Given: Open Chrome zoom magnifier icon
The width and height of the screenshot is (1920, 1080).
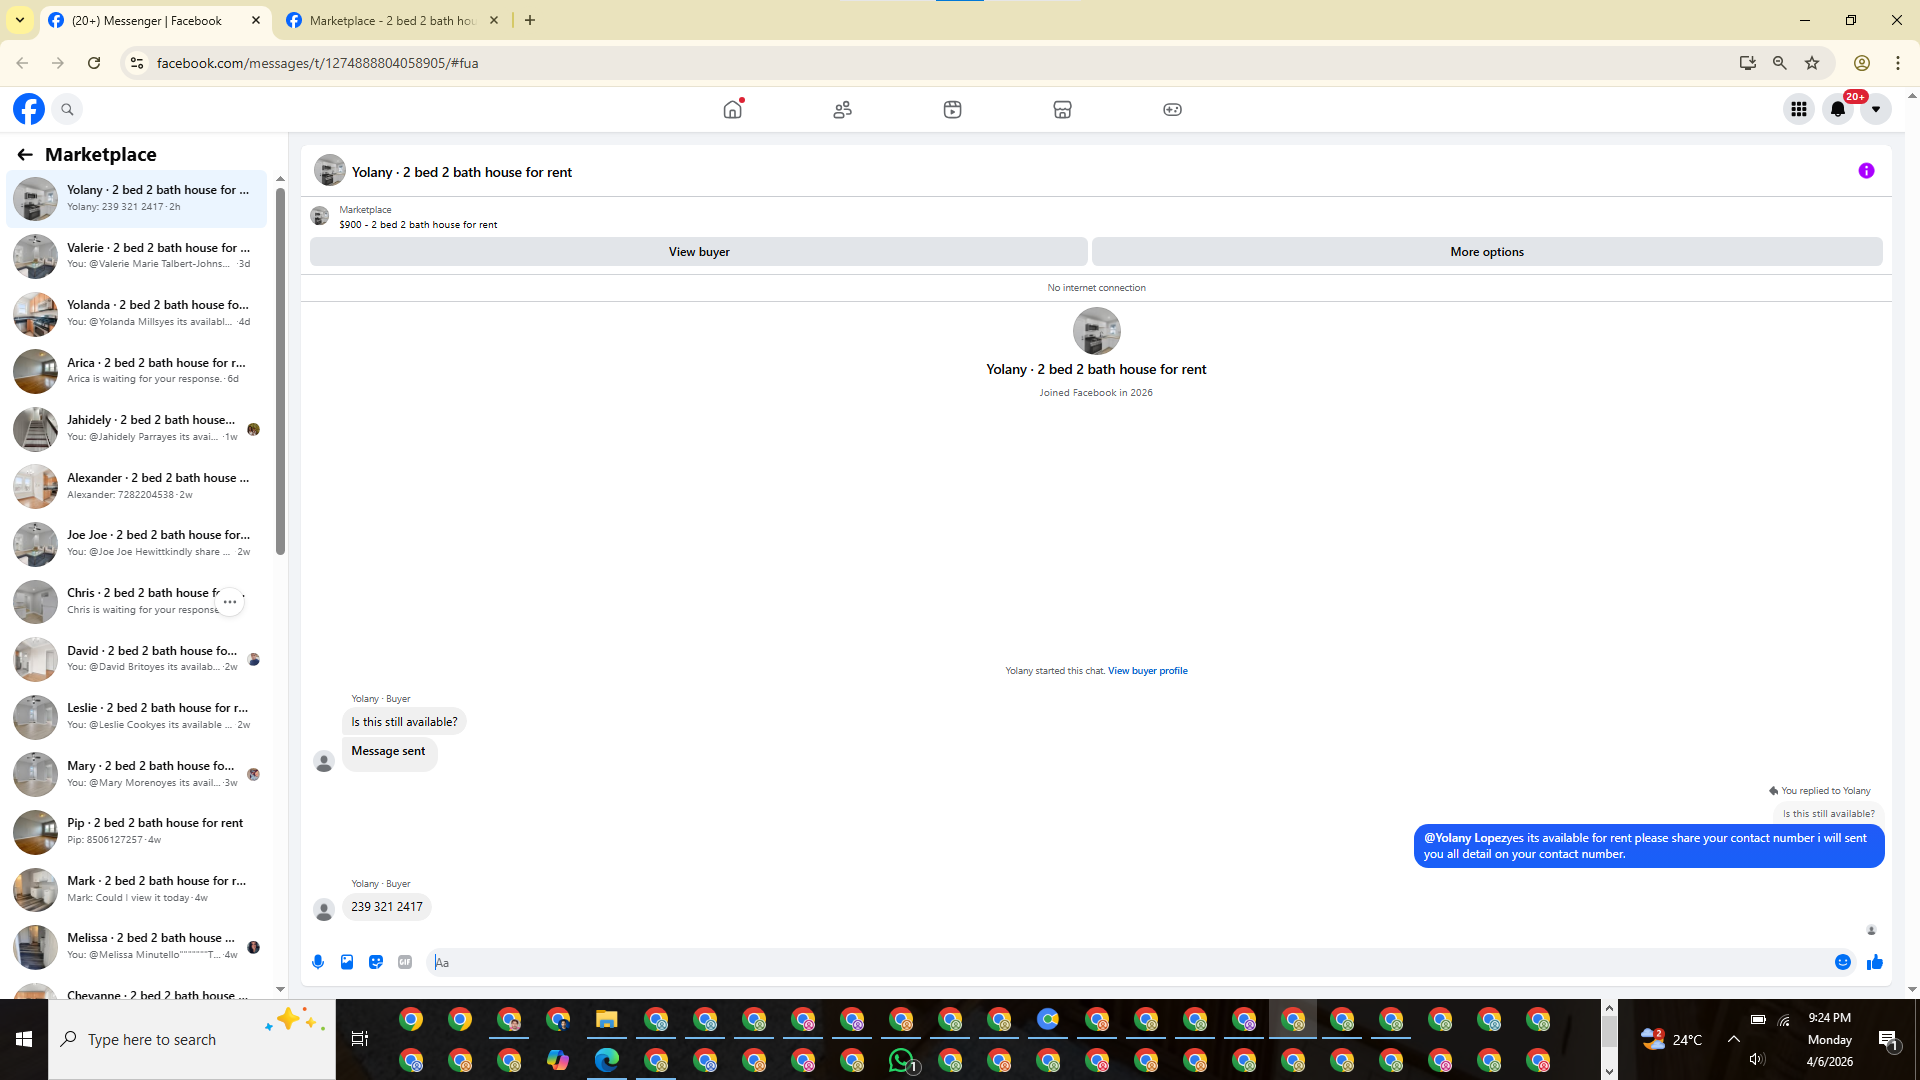Looking at the screenshot, I should pos(1780,63).
